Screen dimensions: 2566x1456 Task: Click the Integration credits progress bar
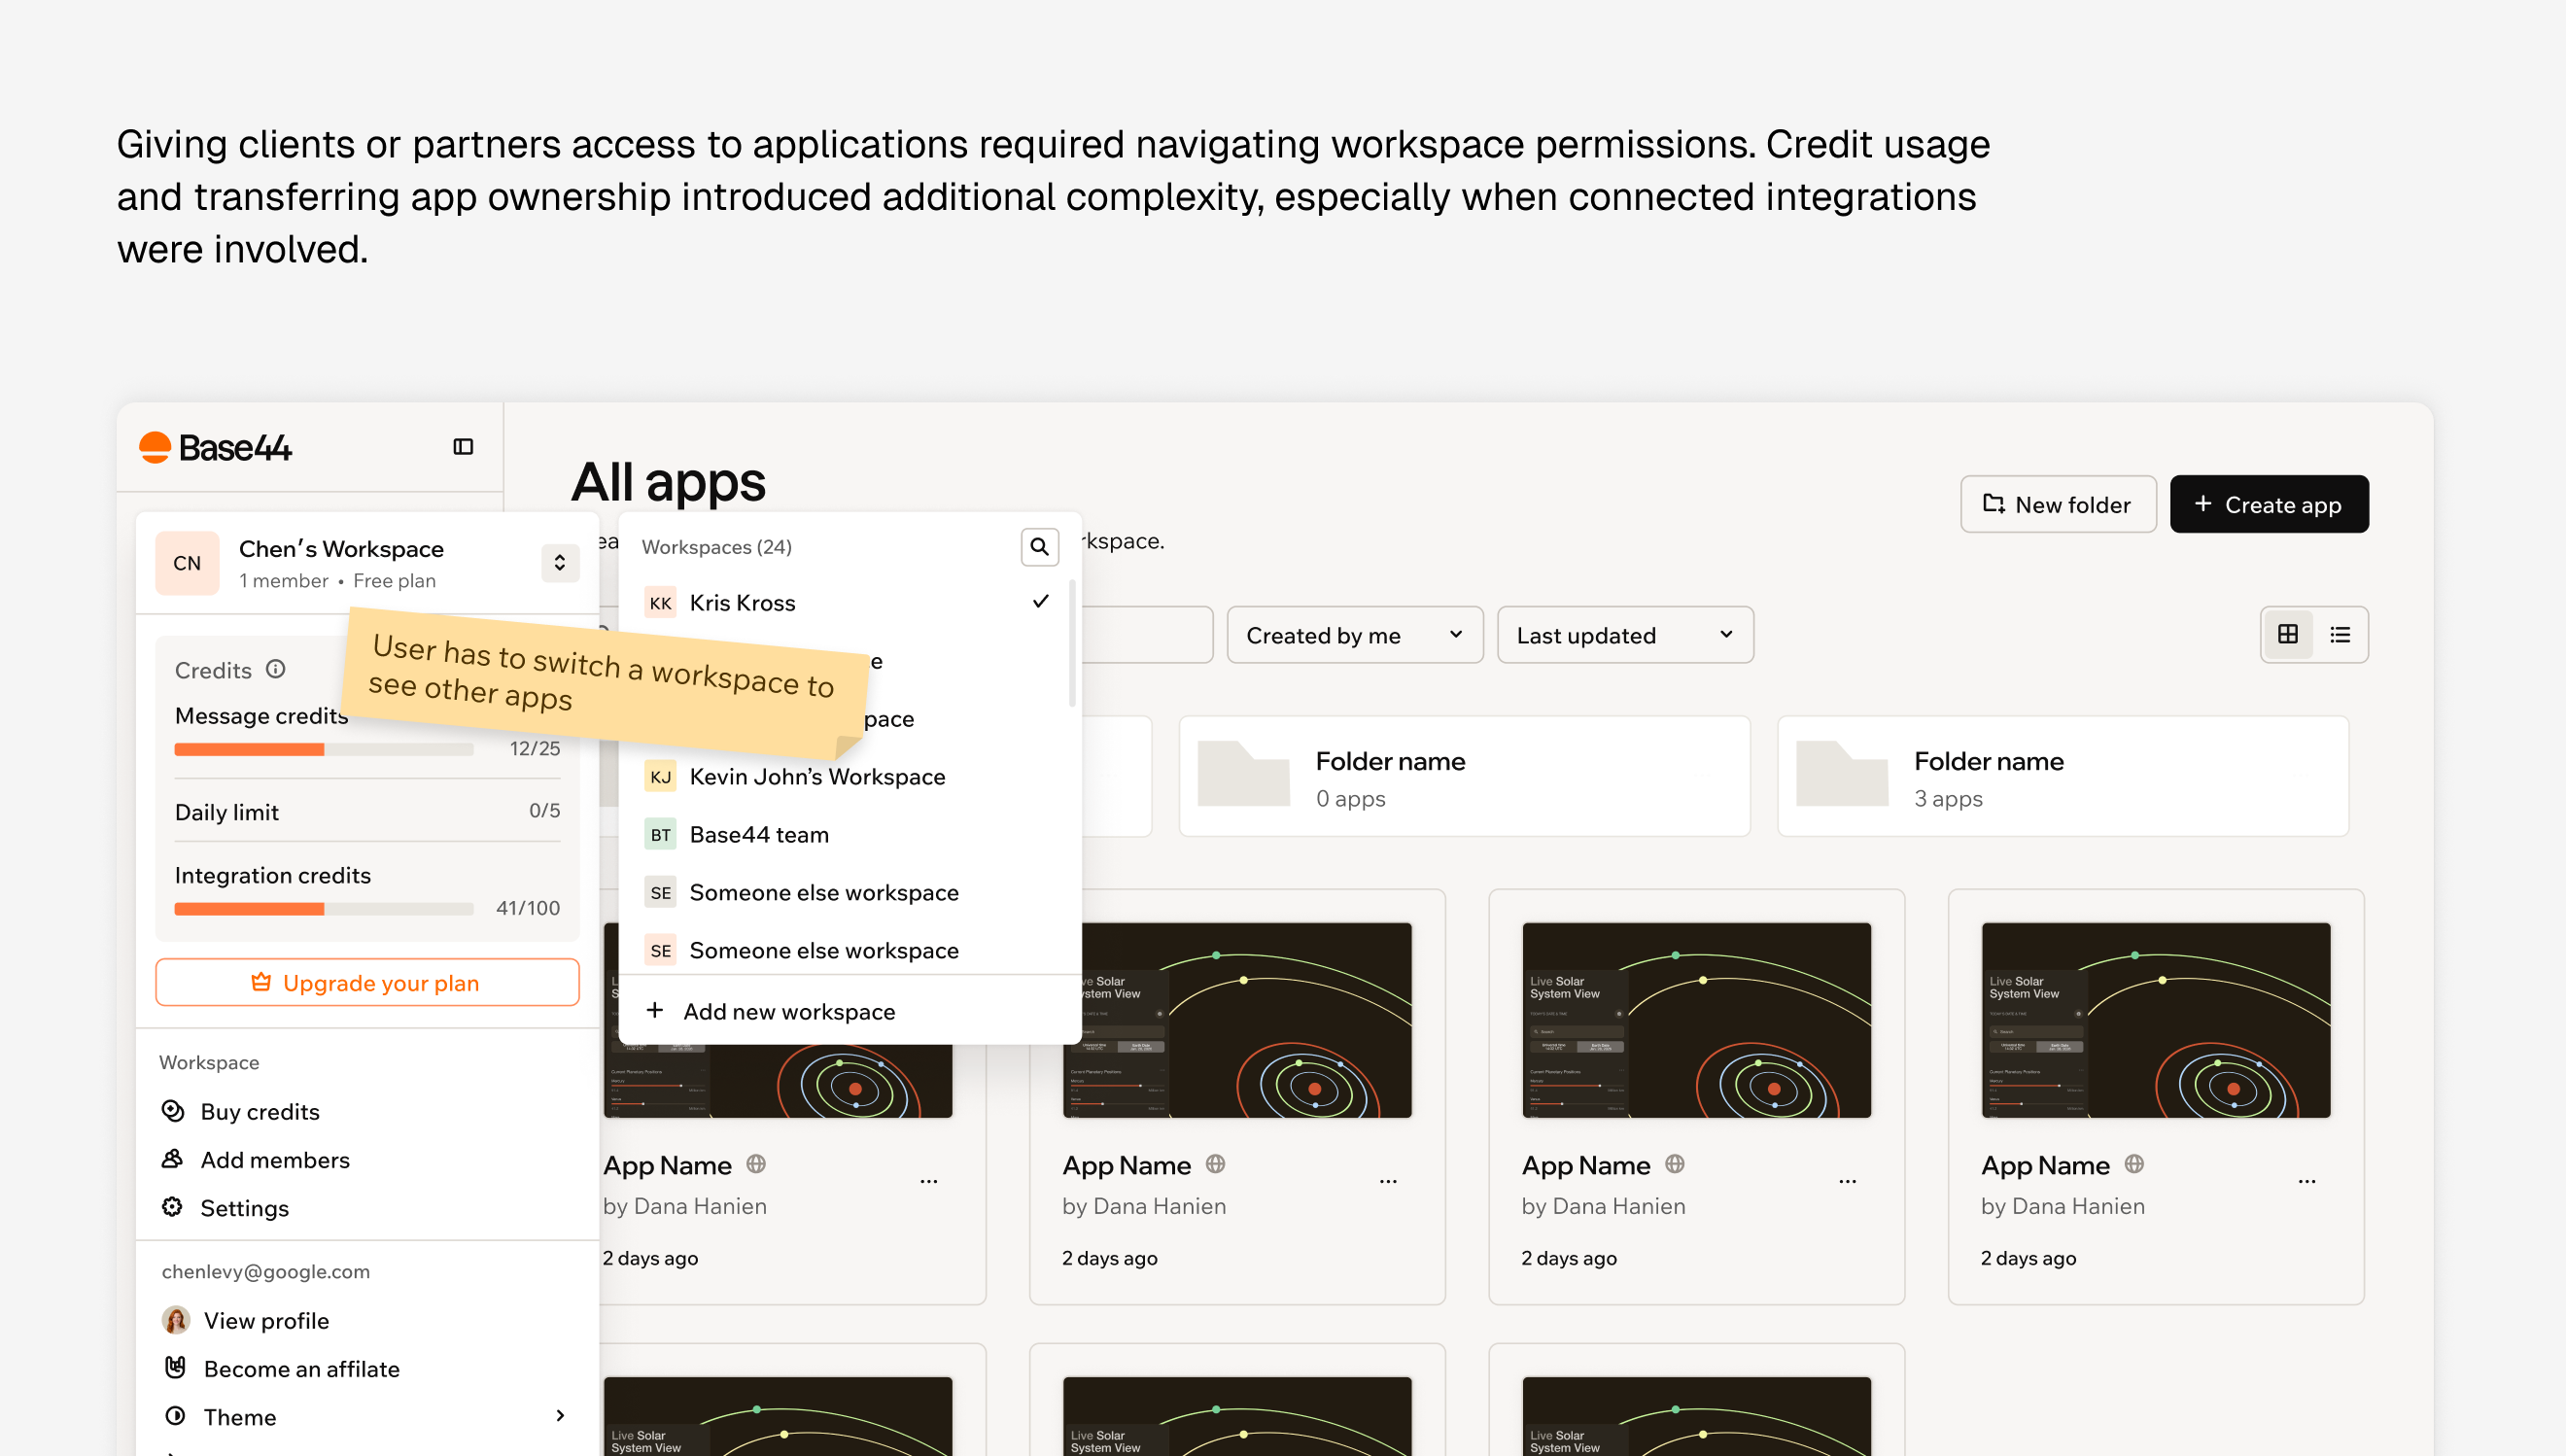click(x=323, y=909)
